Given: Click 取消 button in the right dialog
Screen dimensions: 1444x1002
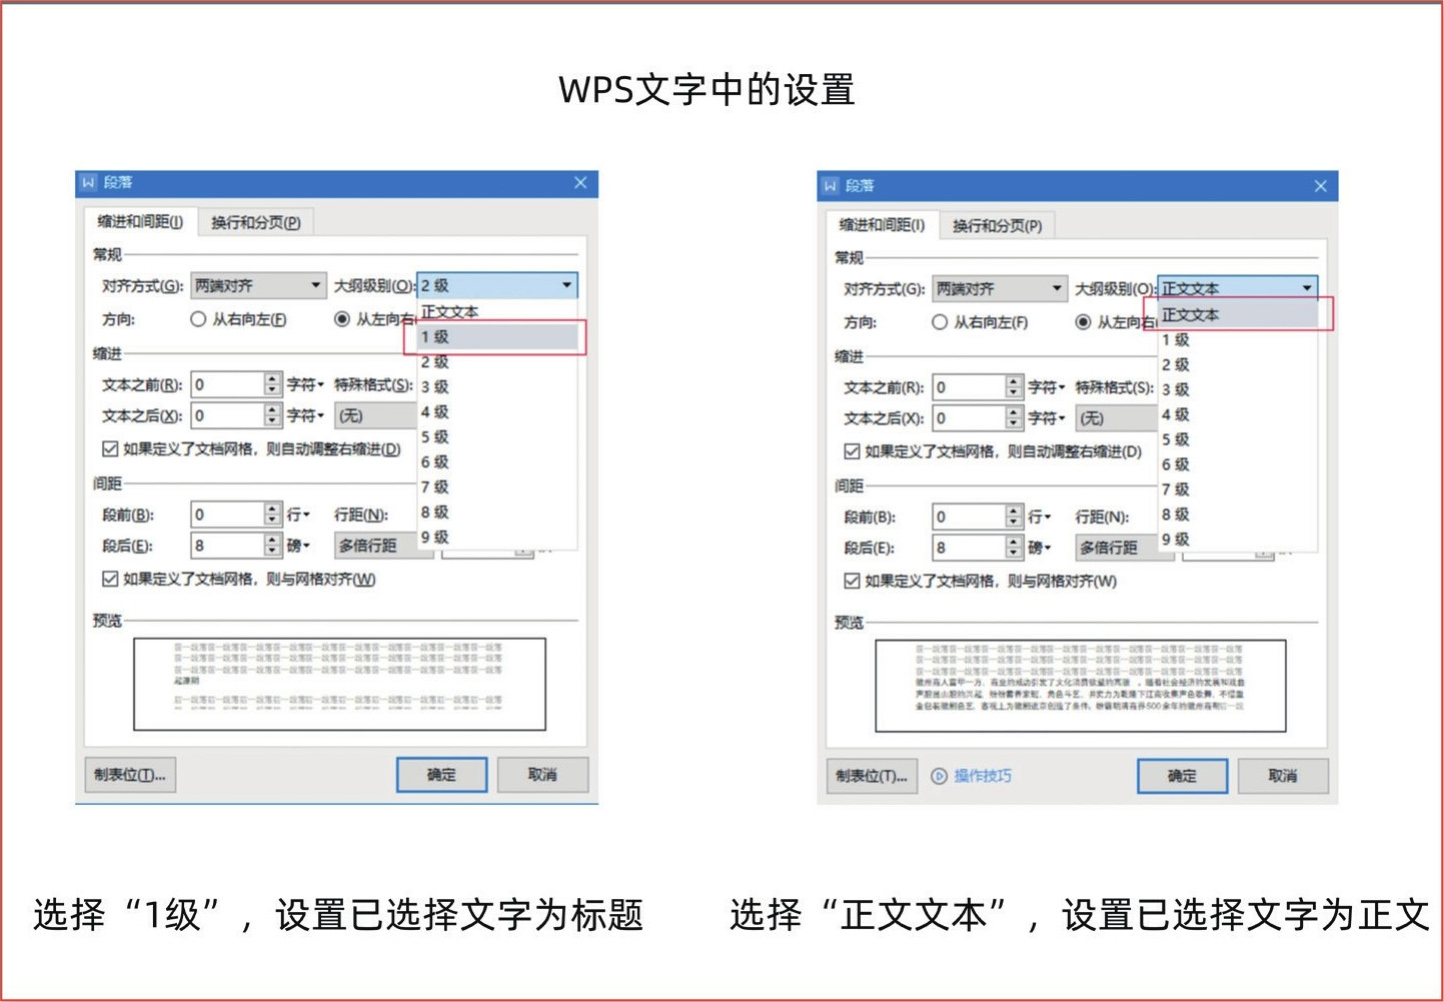Looking at the screenshot, I should 1284,777.
